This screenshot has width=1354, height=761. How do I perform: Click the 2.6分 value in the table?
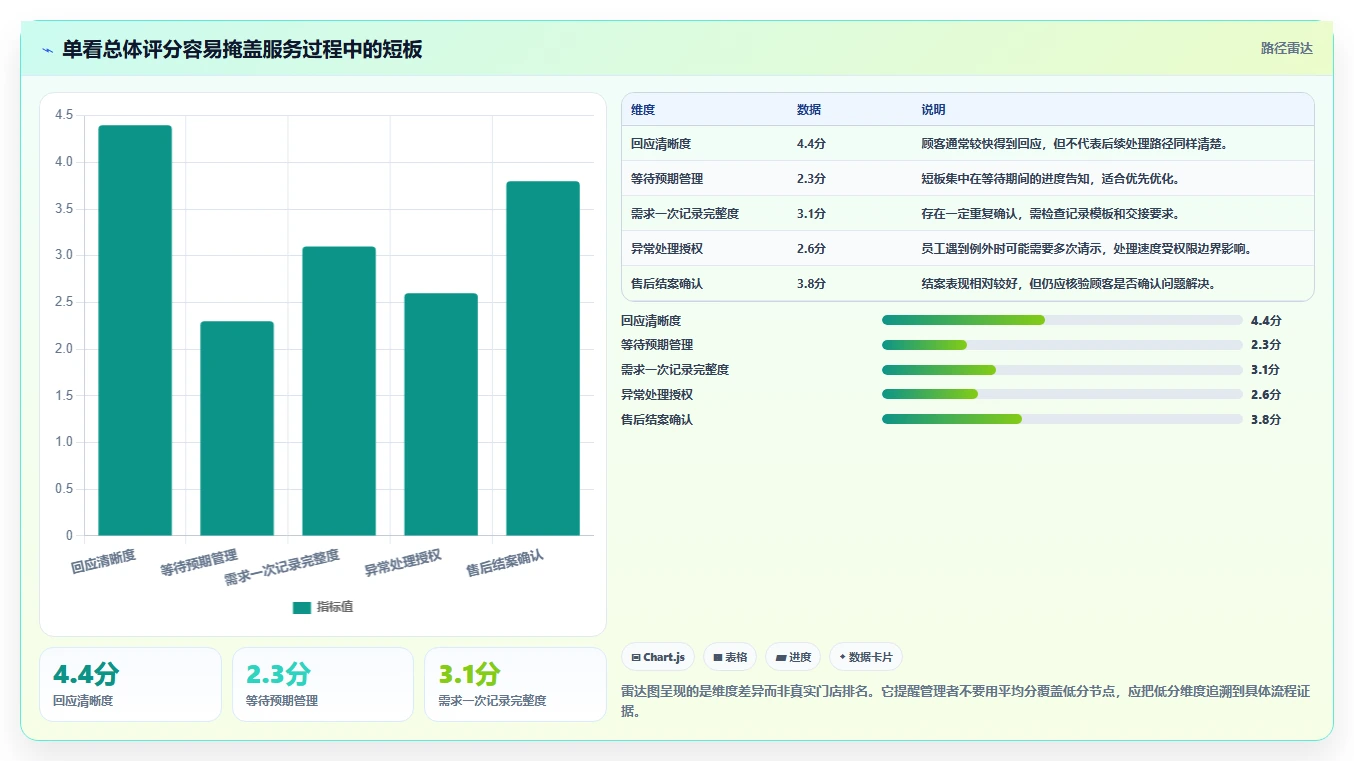811,249
